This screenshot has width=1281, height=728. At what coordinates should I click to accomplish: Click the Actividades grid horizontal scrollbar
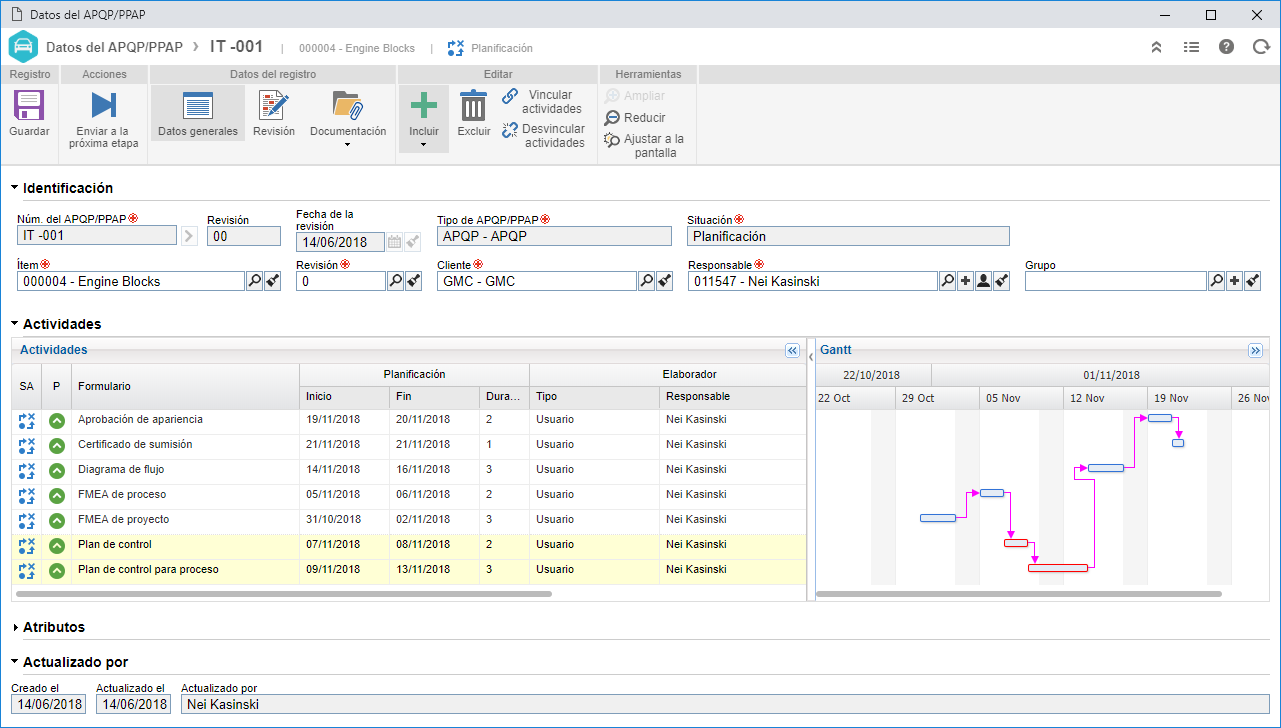(282, 594)
